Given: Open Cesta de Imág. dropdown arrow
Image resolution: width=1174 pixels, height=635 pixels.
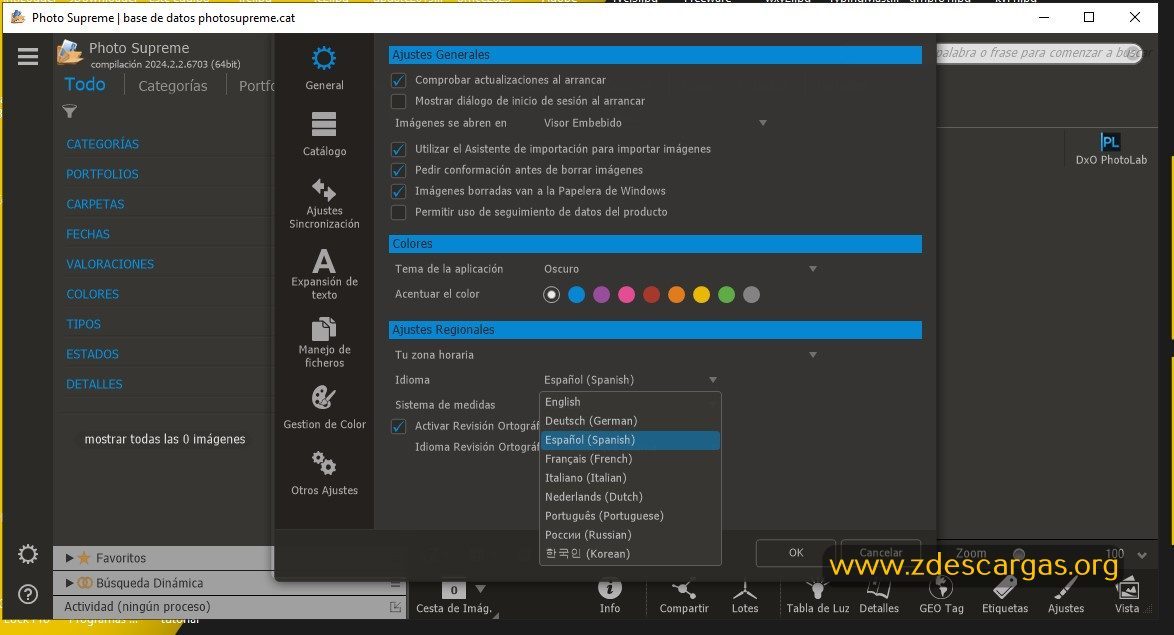Looking at the screenshot, I should 481,589.
